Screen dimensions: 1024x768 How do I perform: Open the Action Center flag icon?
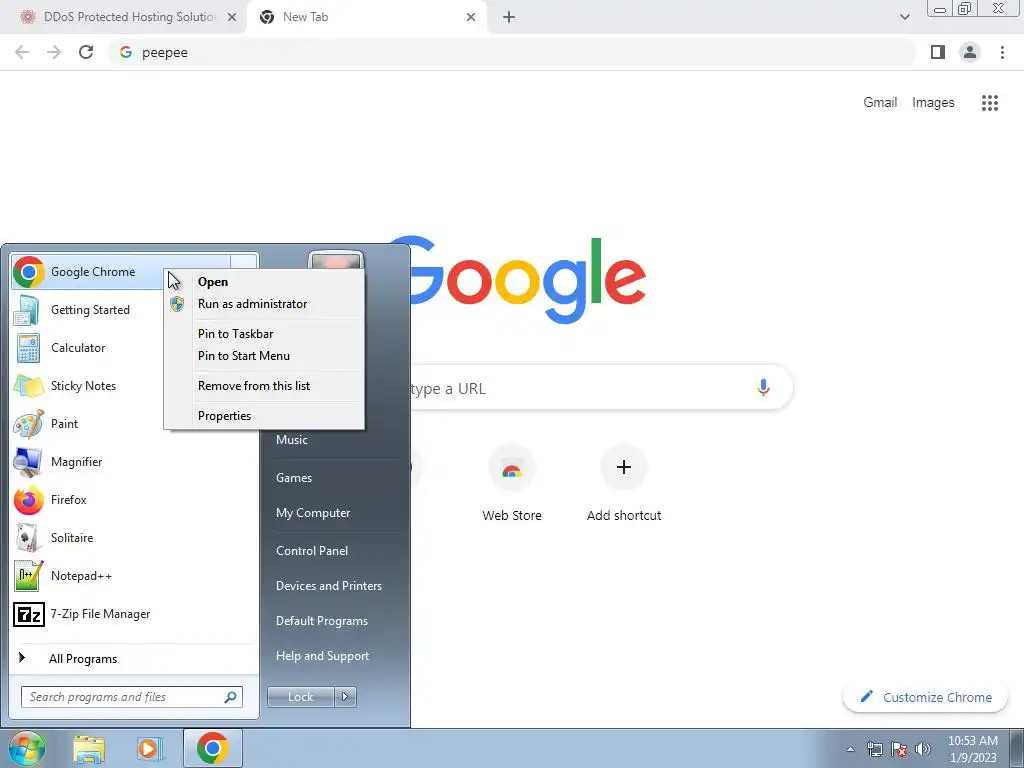[x=899, y=749]
